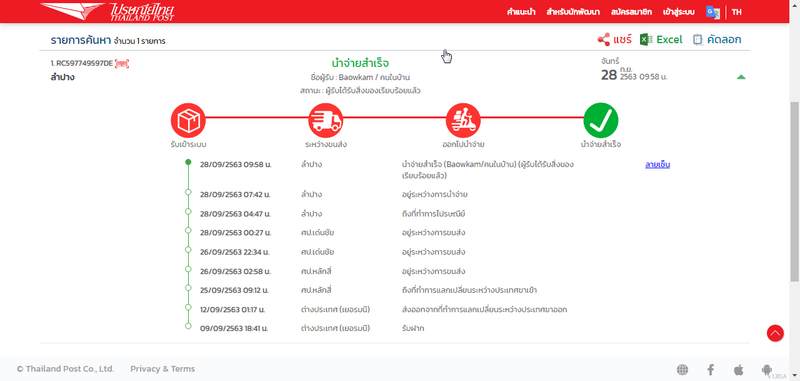
Task: Switch language using the TH selector
Action: (737, 12)
